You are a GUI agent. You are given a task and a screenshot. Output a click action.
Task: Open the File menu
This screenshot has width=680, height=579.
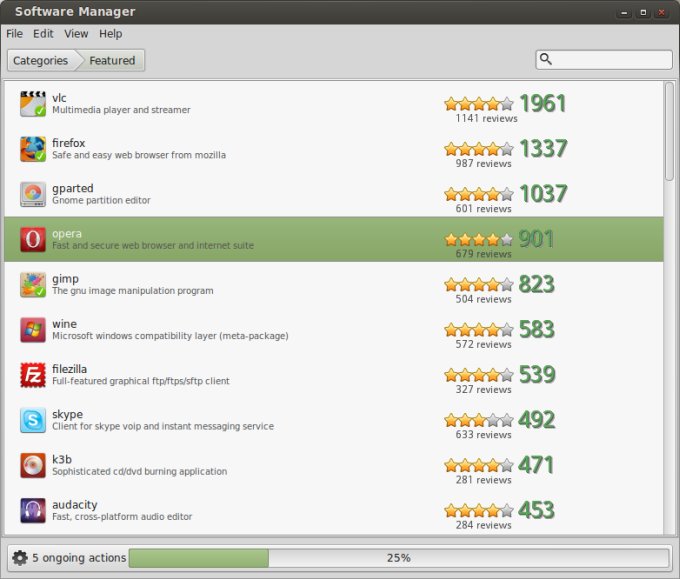tap(14, 34)
